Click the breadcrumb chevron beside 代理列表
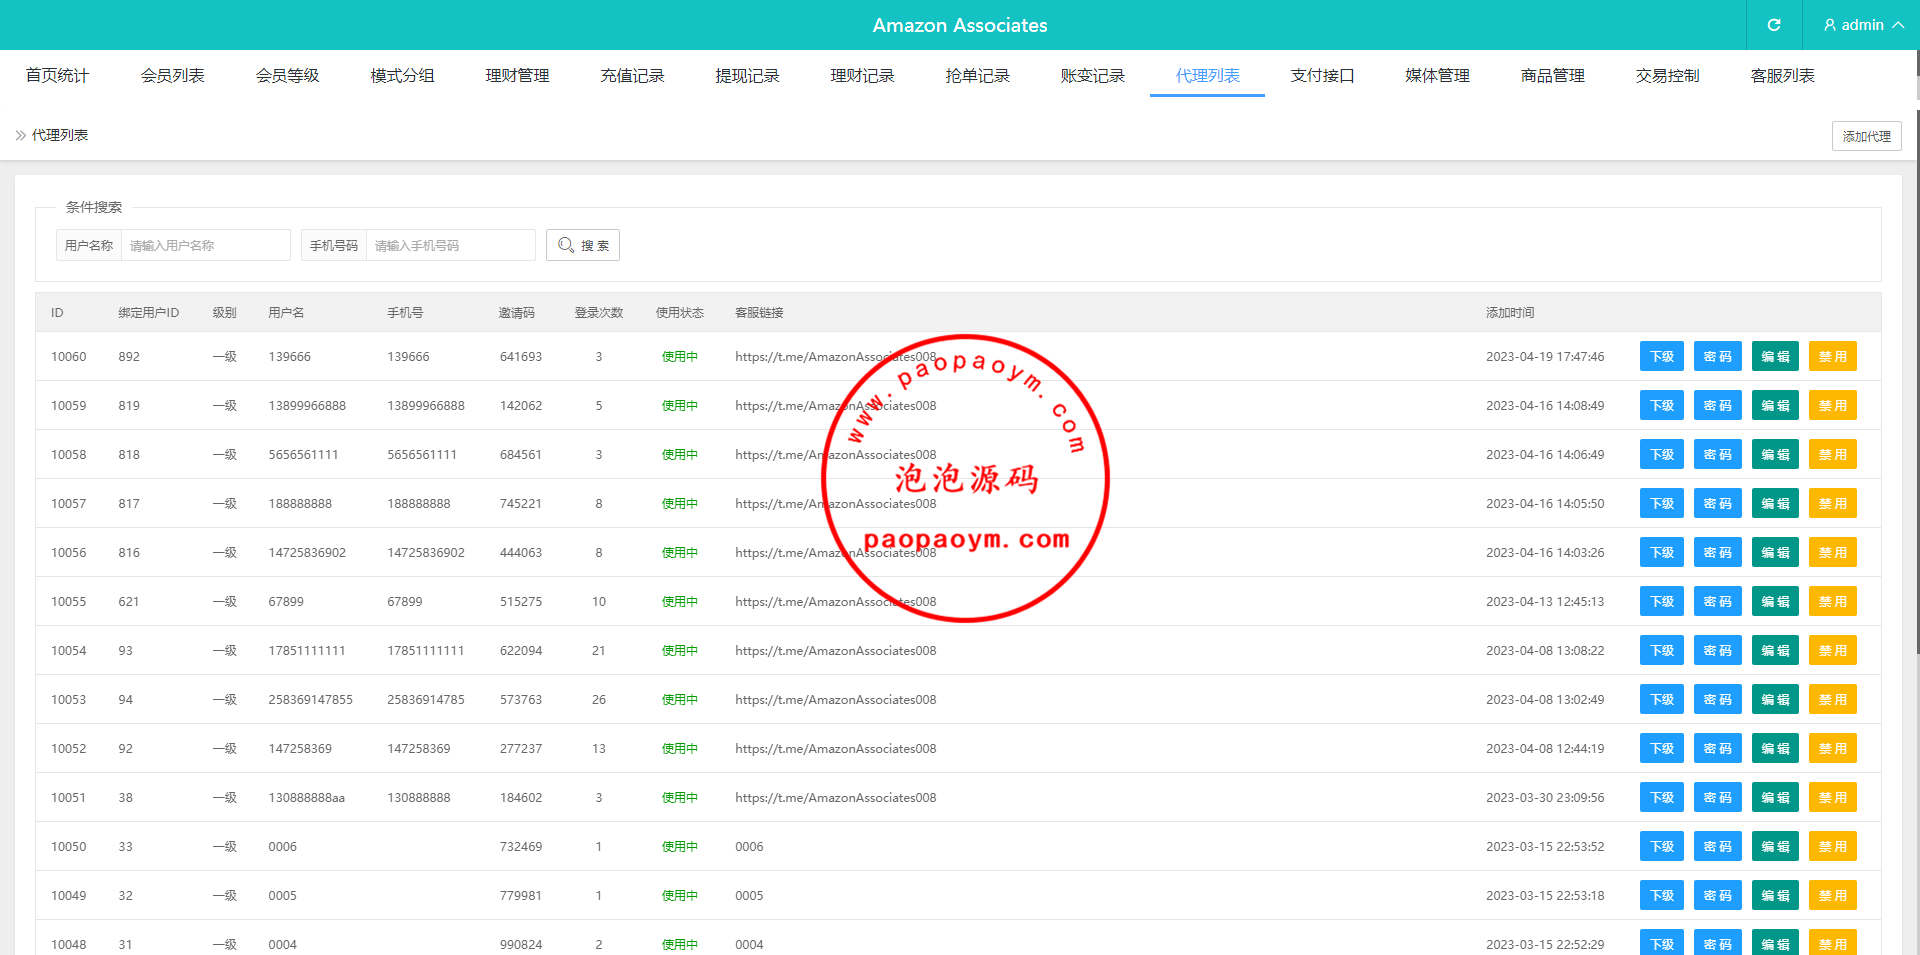Screen dimensions: 1920x955 (x=21, y=135)
